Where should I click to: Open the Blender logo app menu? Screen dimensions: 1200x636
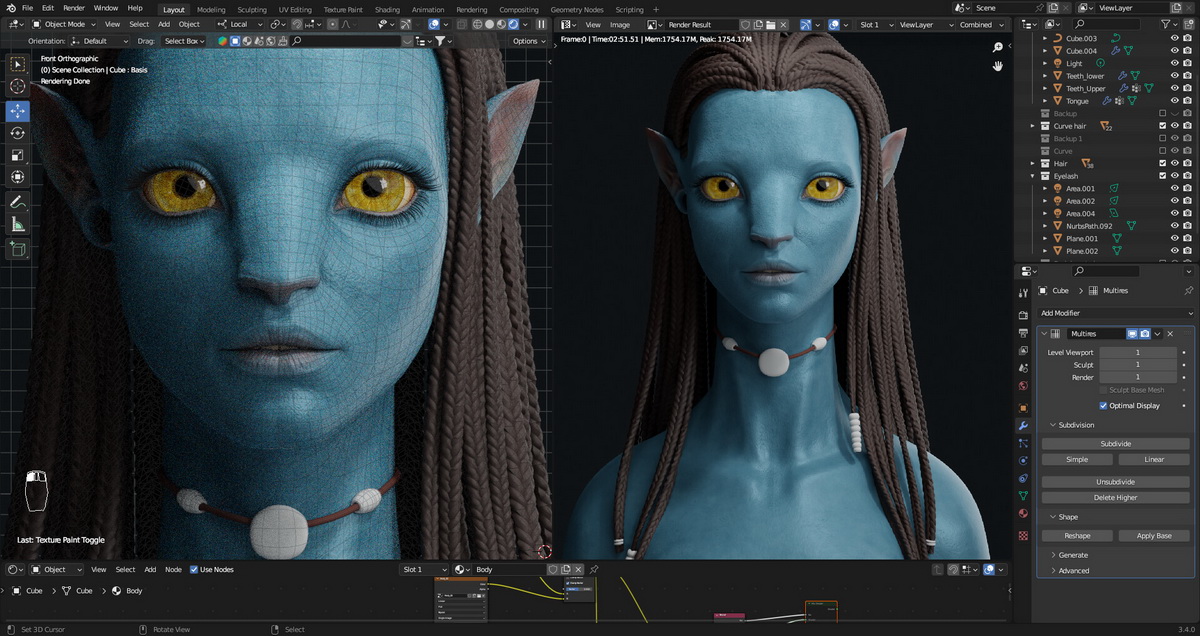pyautogui.click(x=11, y=8)
